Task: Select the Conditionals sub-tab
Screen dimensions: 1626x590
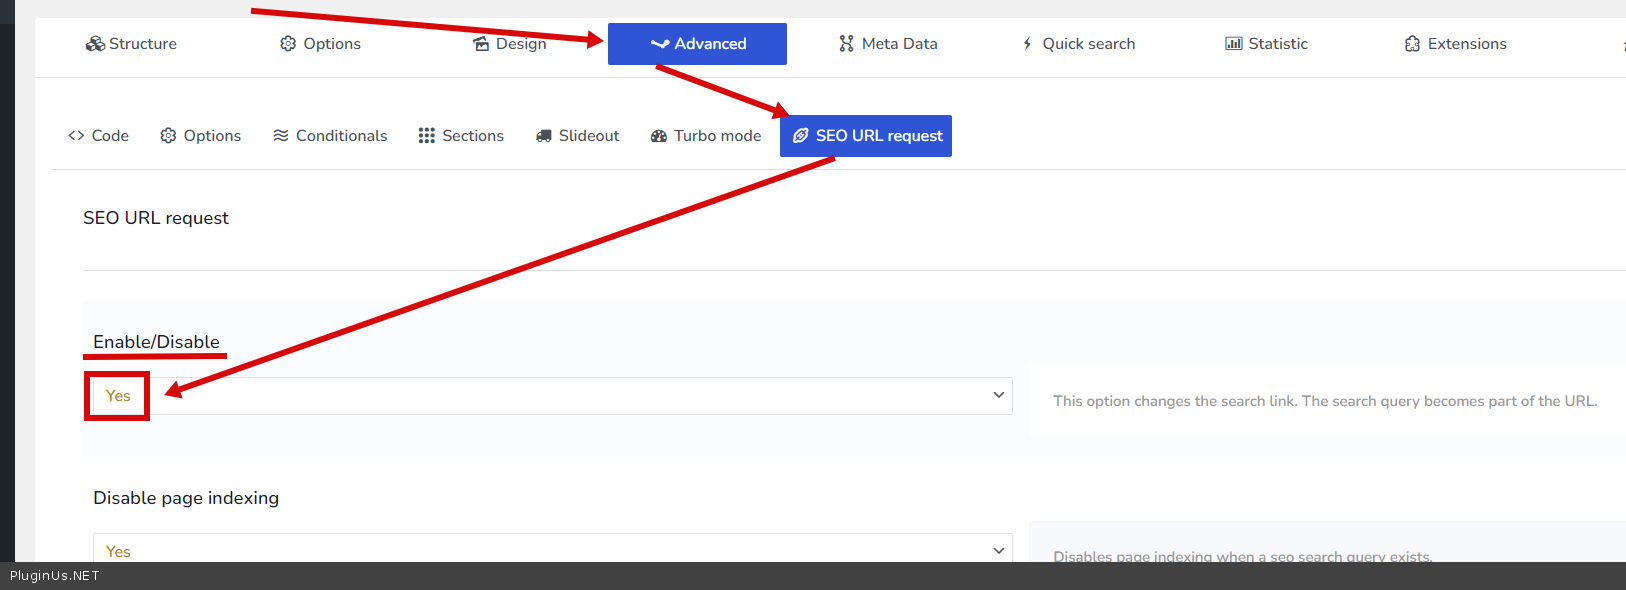Action: tap(330, 136)
